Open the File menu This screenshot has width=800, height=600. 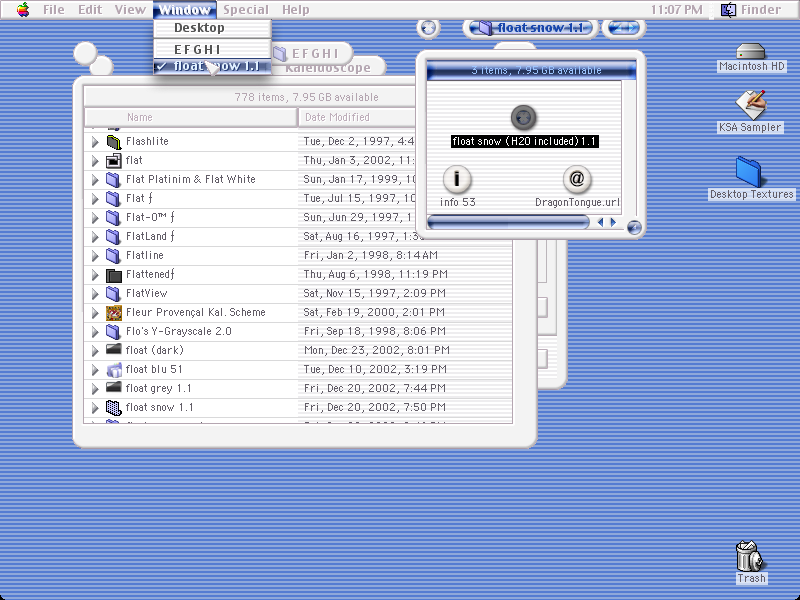(x=54, y=9)
